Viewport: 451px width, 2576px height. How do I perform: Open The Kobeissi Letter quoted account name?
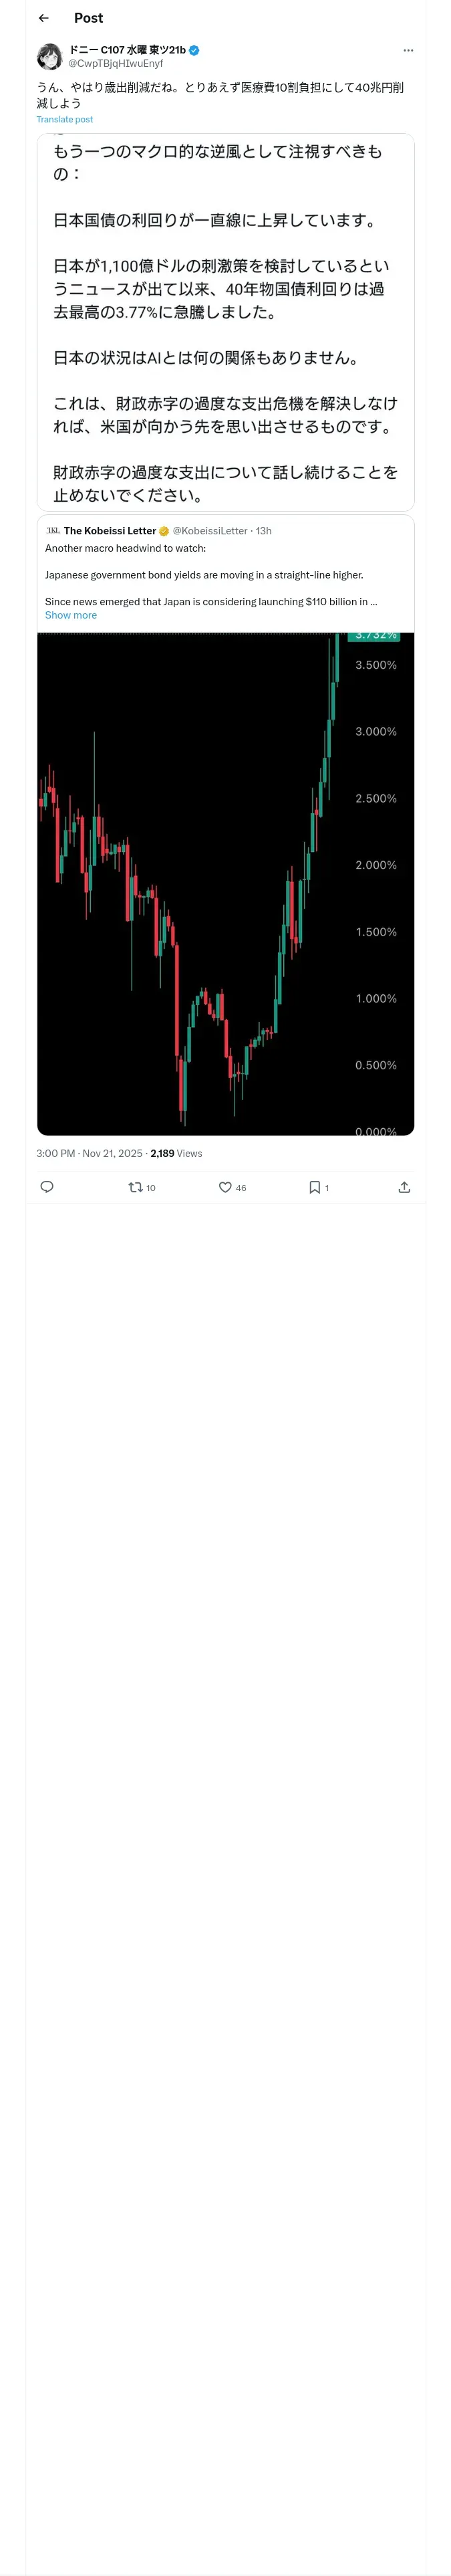point(110,531)
